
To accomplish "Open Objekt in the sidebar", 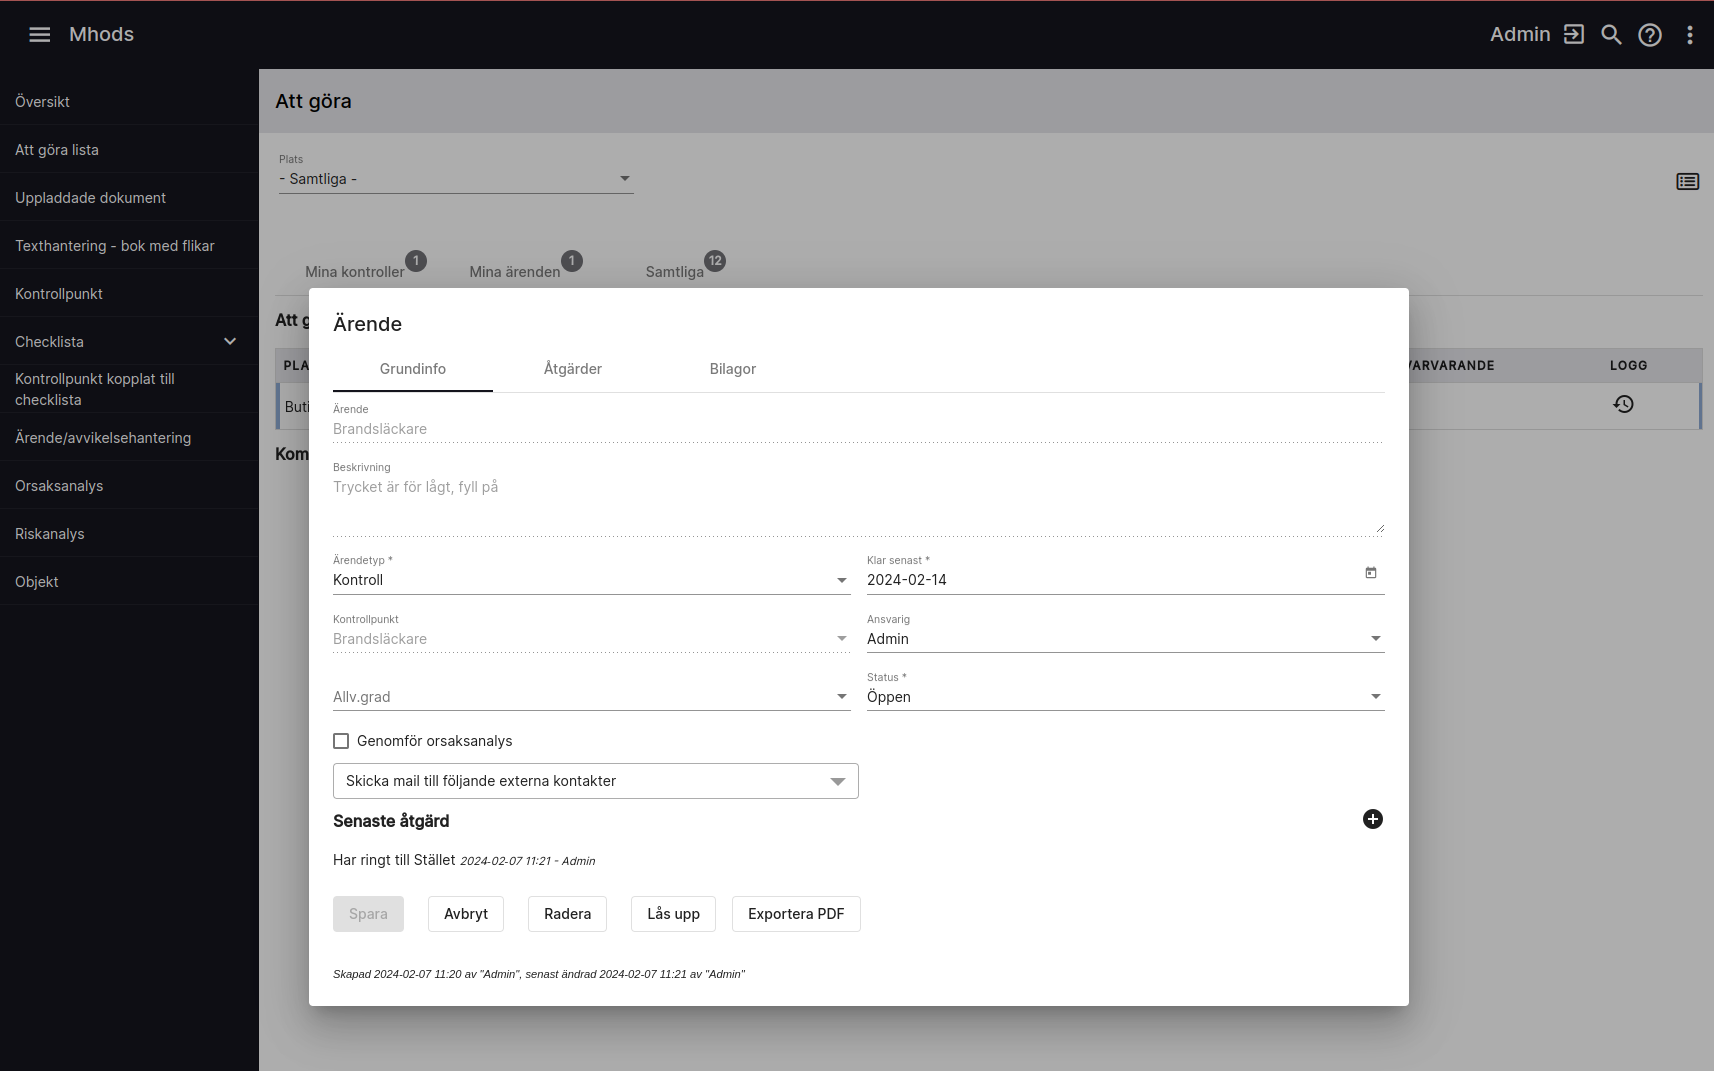I will coord(129,581).
